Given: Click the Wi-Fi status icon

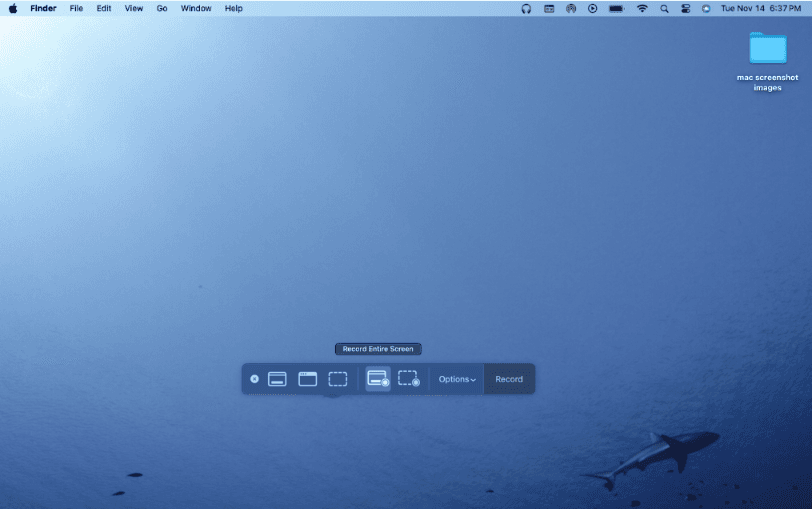Looking at the screenshot, I should [x=642, y=8].
